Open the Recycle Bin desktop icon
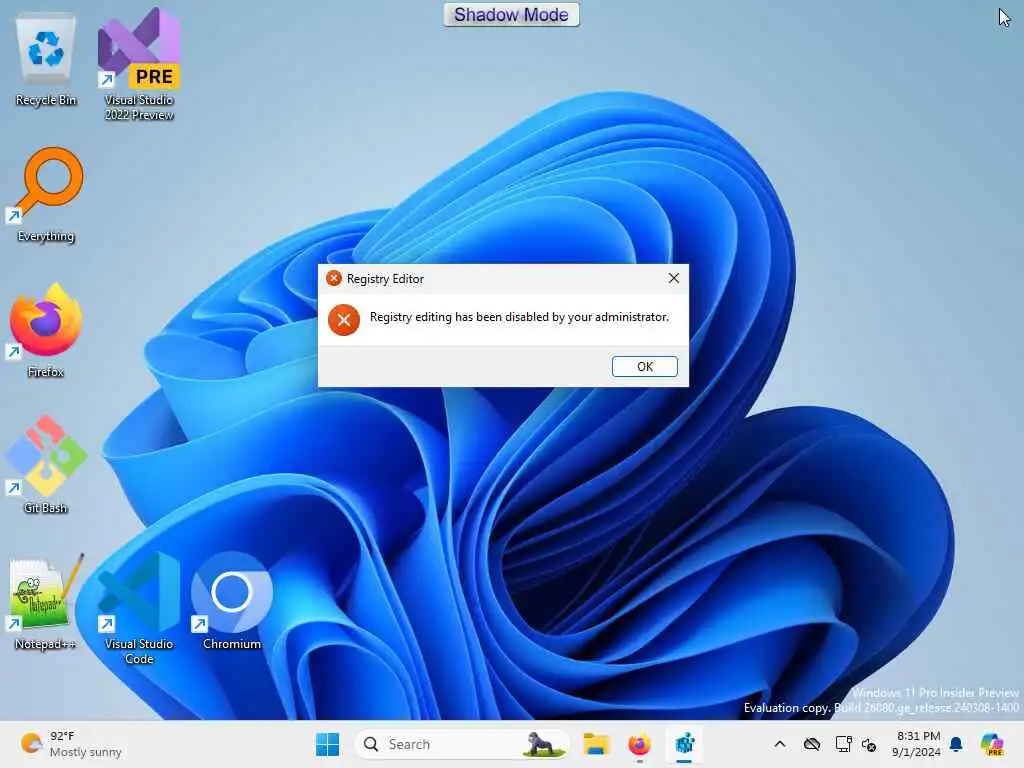Screen dimensions: 1024x768 (46, 60)
